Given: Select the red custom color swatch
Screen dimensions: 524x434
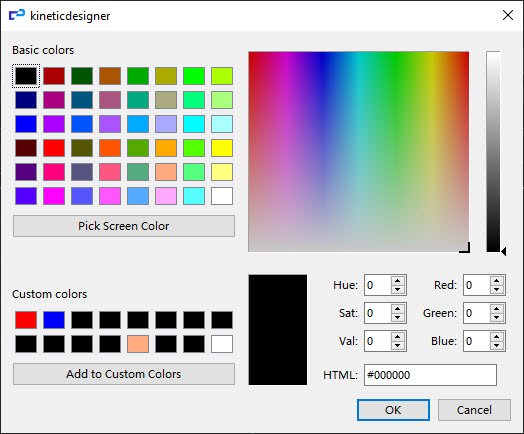Looking at the screenshot, I should (x=26, y=320).
